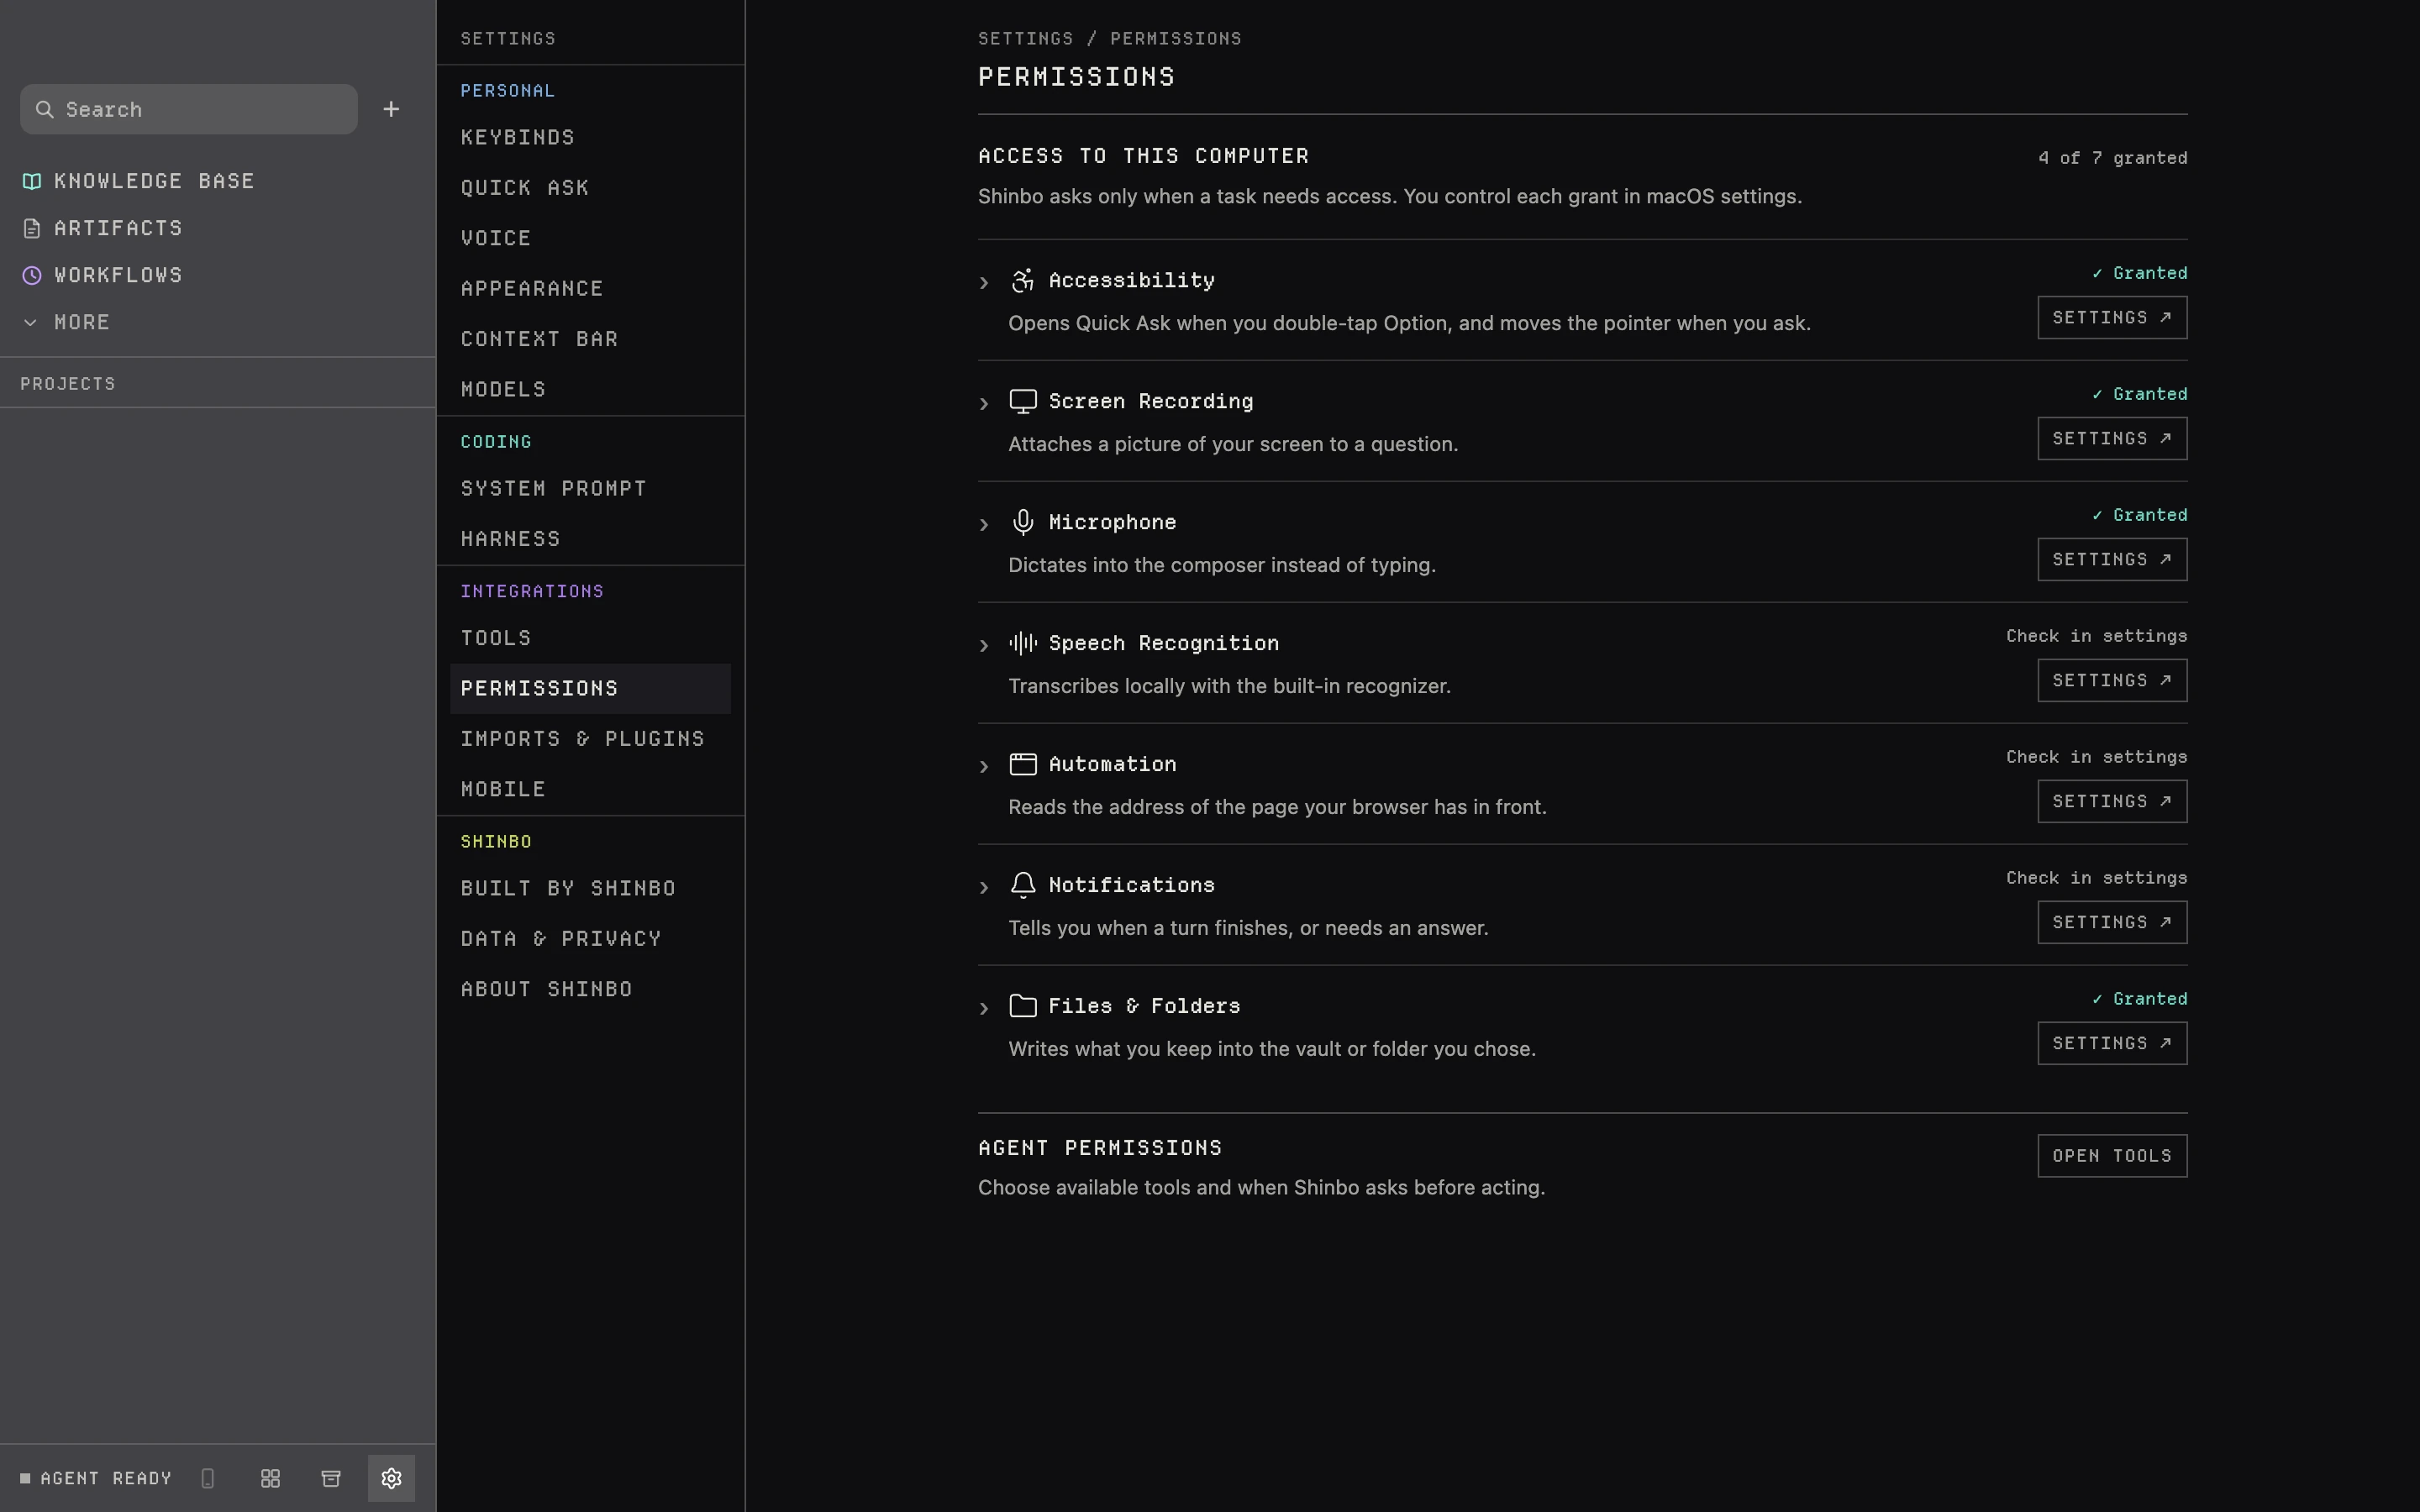Expand the Screen Recording row chevron
Screen dimensions: 2420x1512
tap(984, 404)
